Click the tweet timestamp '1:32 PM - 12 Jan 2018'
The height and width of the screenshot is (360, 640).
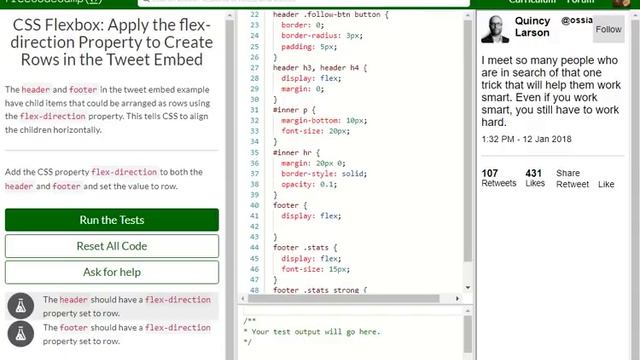point(526,139)
